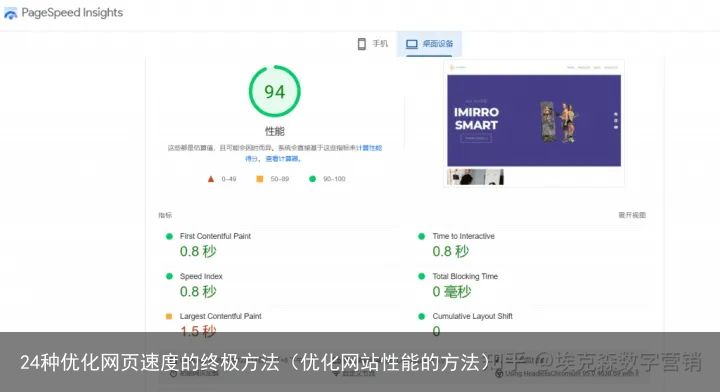Click the 0–49 legend range text

click(229, 179)
